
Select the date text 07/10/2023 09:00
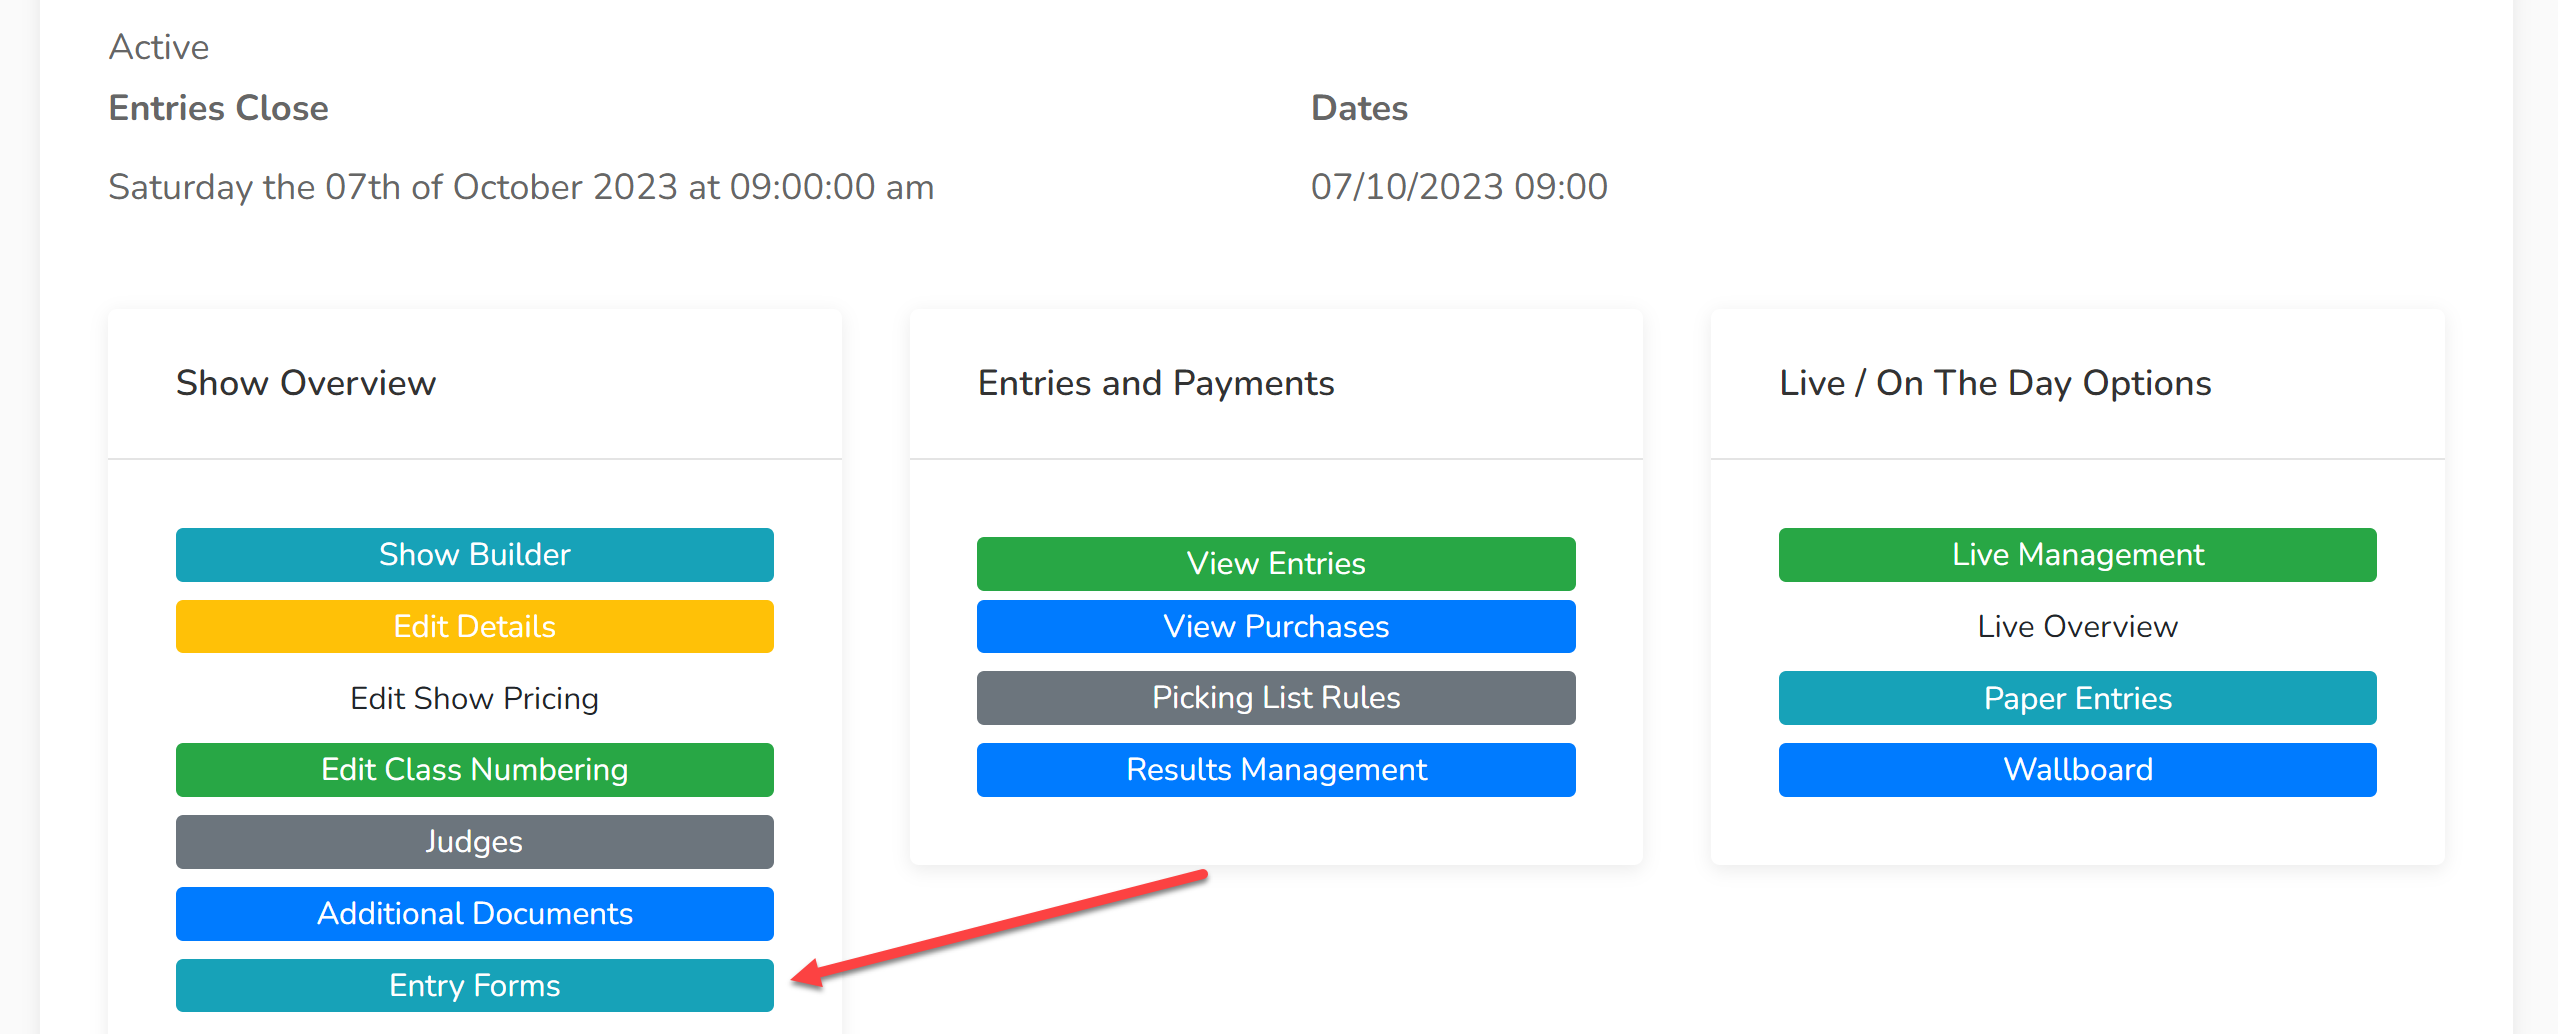tap(1459, 187)
